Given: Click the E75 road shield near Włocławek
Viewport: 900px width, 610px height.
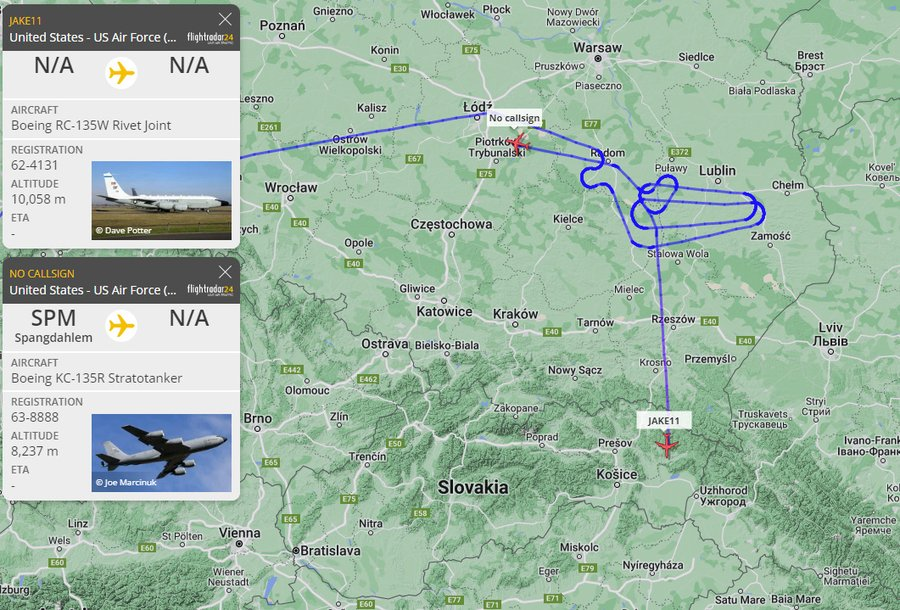Looking at the screenshot, I should click(x=471, y=50).
